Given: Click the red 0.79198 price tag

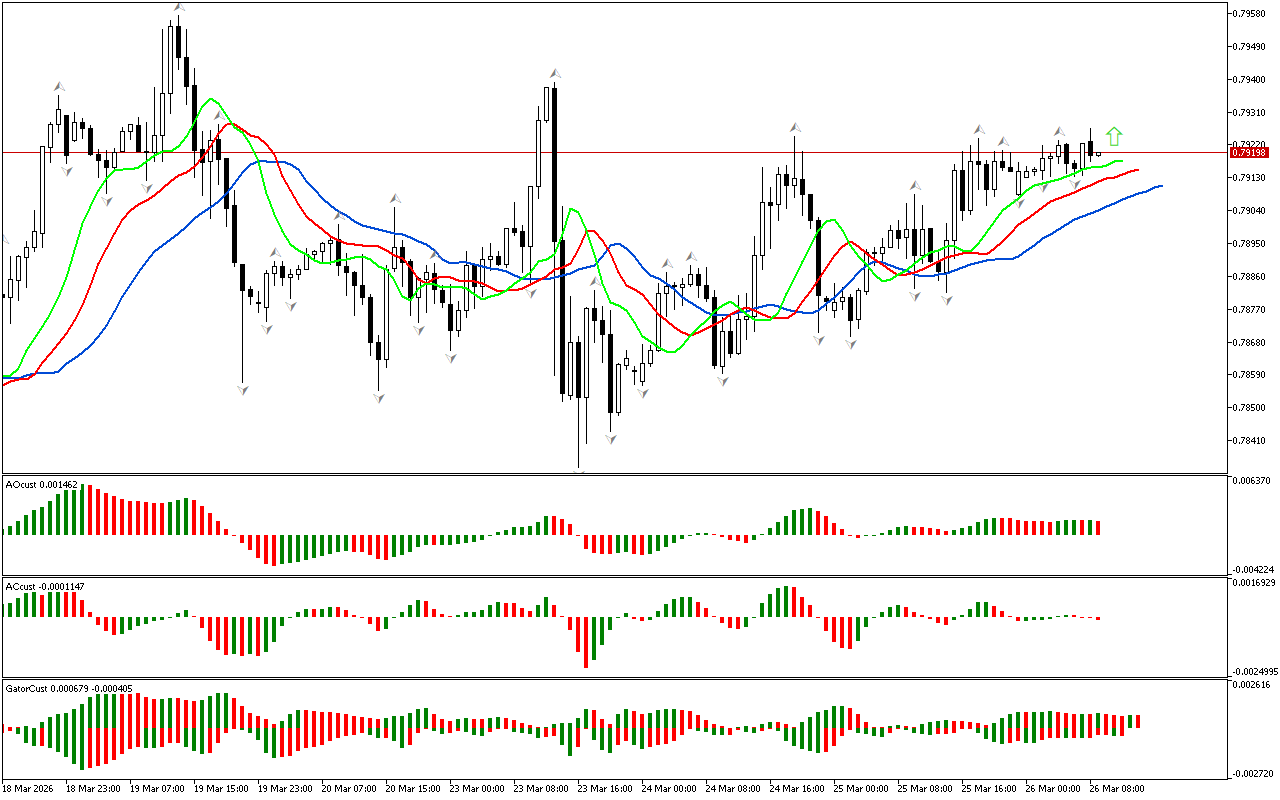Looking at the screenshot, I should tap(1249, 152).
